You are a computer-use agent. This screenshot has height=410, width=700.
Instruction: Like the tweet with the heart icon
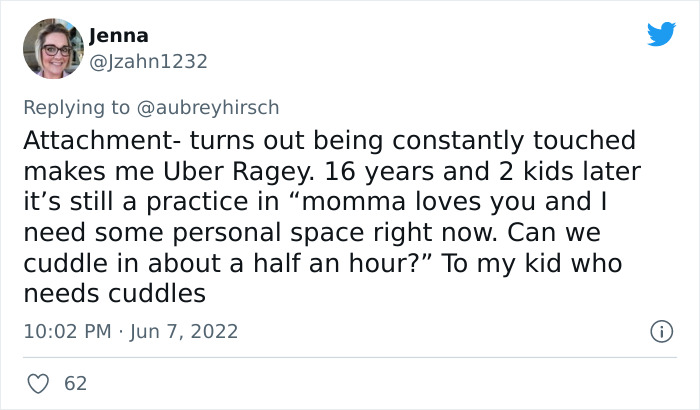pyautogui.click(x=39, y=382)
